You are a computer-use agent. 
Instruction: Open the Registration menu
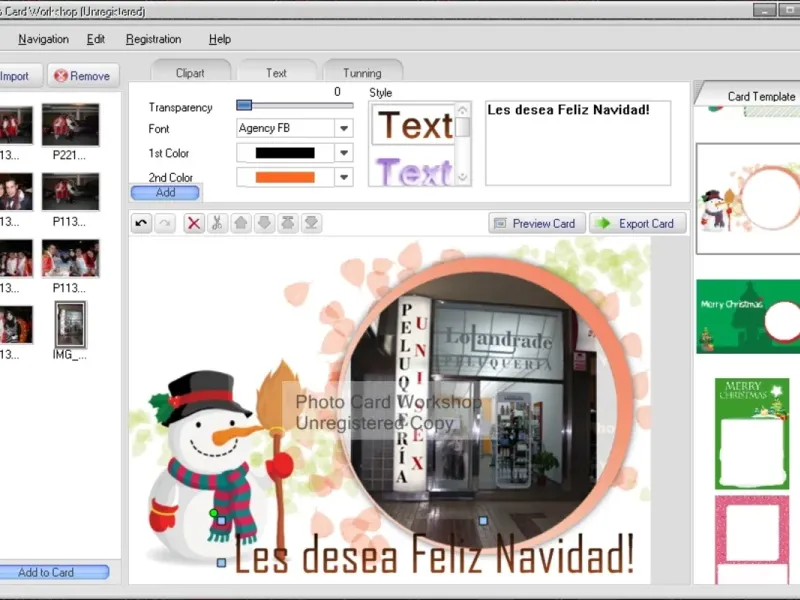click(154, 39)
